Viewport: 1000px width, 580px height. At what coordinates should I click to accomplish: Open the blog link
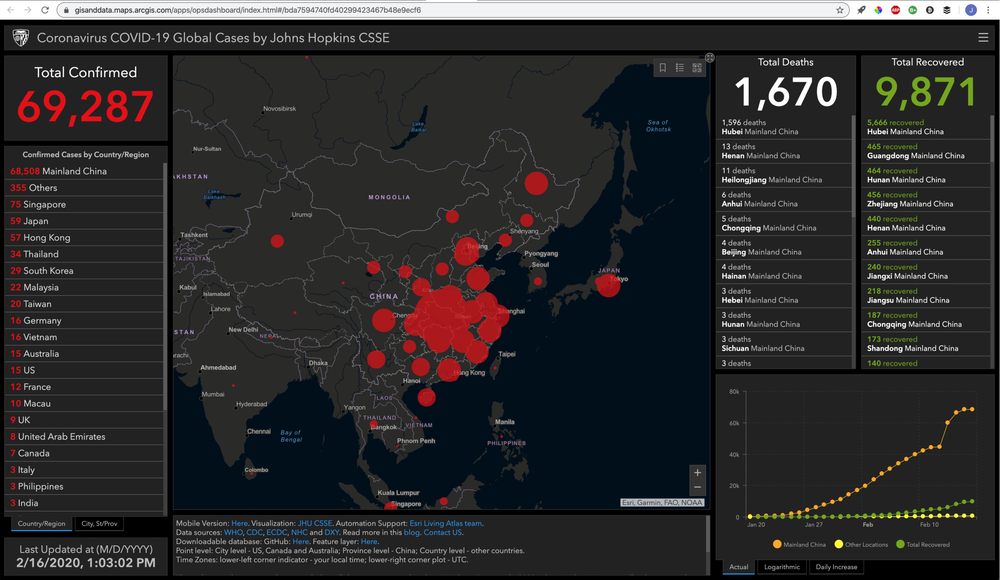pyautogui.click(x=411, y=532)
